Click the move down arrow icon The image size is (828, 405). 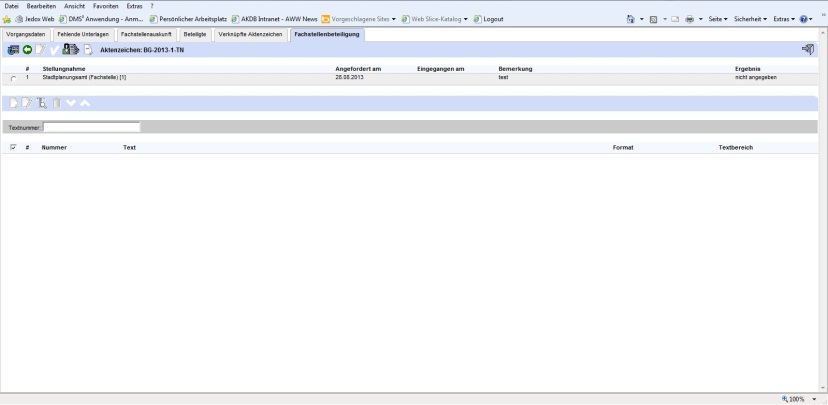(71, 103)
